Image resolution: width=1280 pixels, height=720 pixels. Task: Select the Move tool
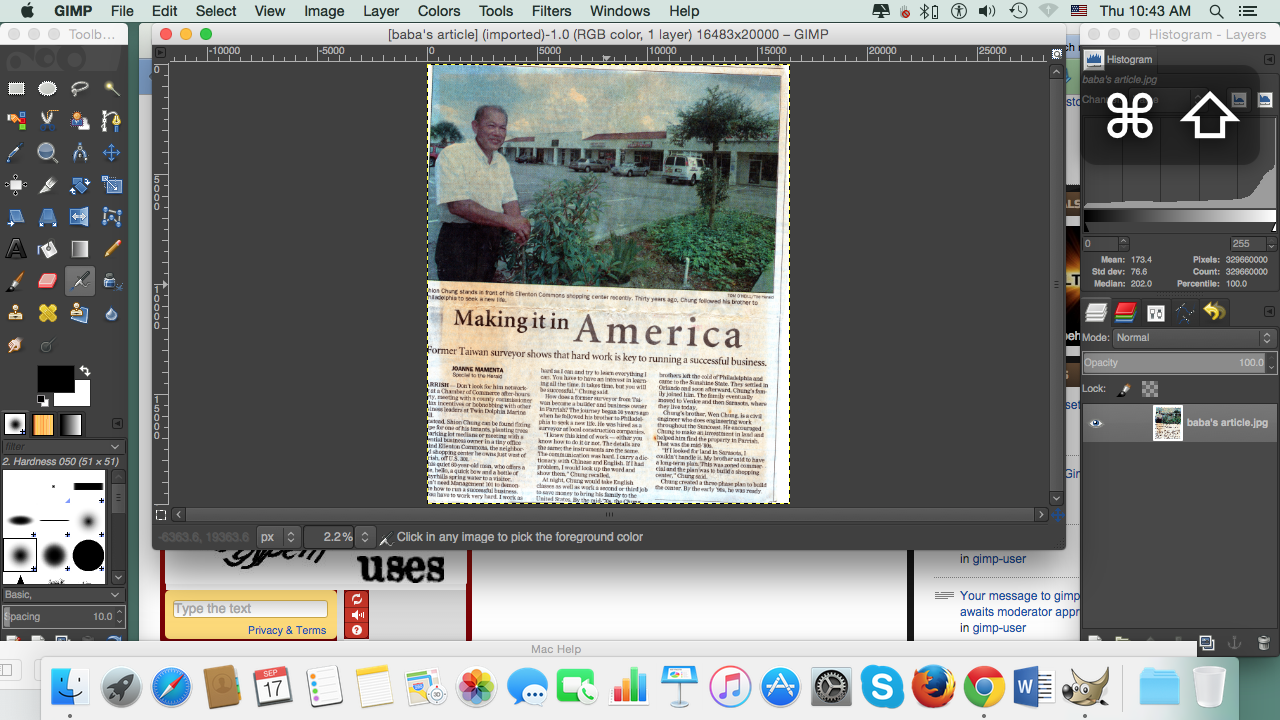pyautogui.click(x=111, y=153)
